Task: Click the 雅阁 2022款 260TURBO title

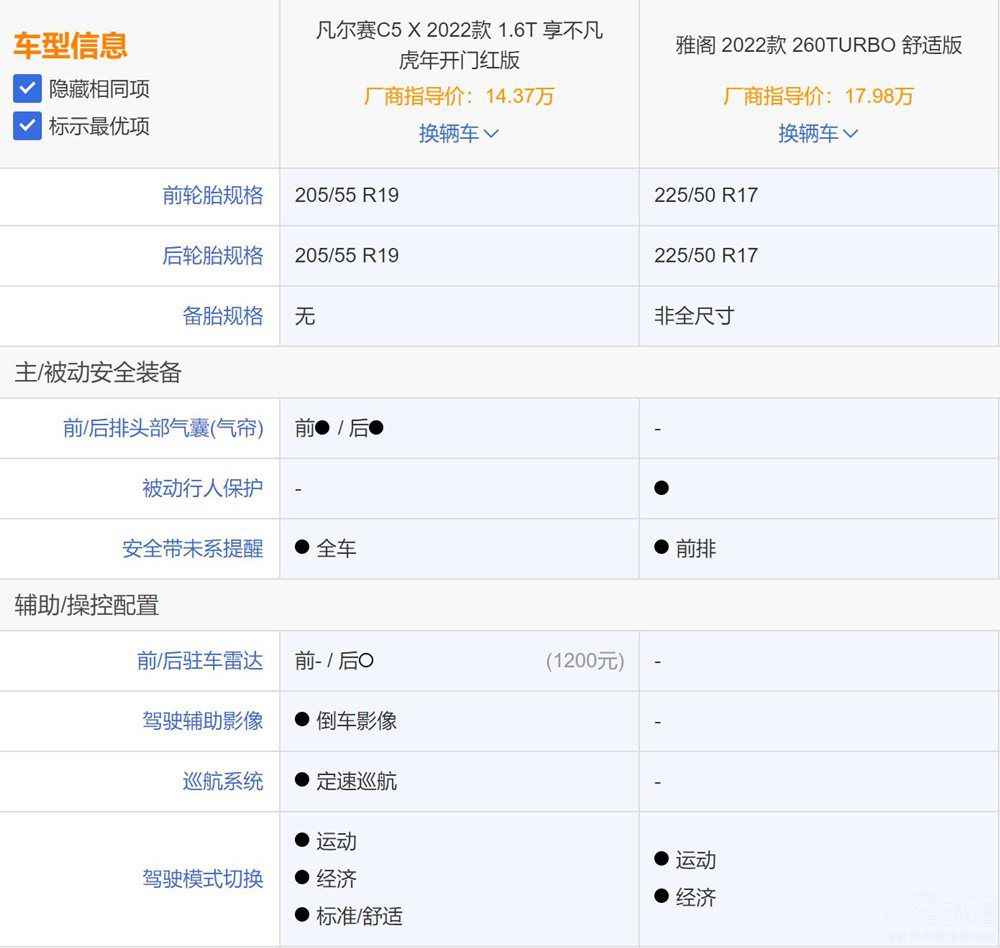Action: (818, 46)
